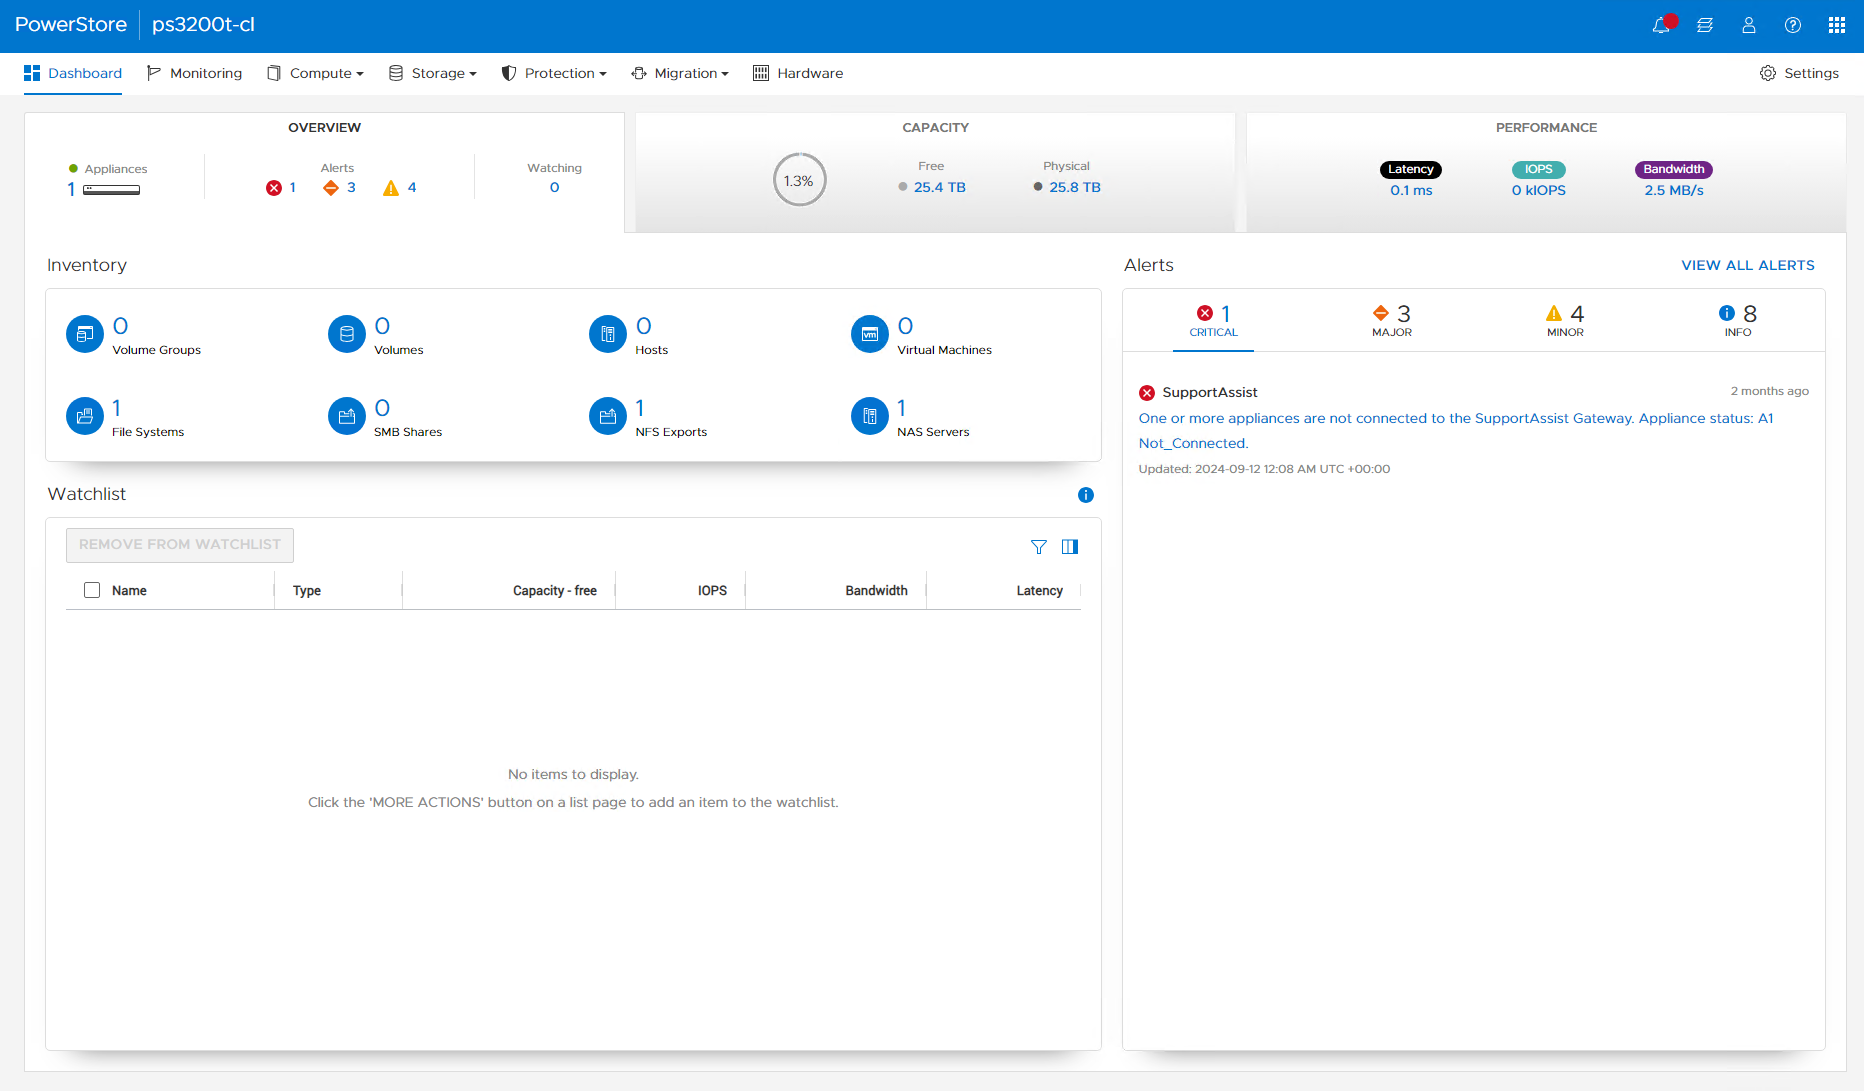This screenshot has height=1091, width=1864.
Task: Open the SupportAssist alert description link
Action: pyautogui.click(x=1456, y=431)
